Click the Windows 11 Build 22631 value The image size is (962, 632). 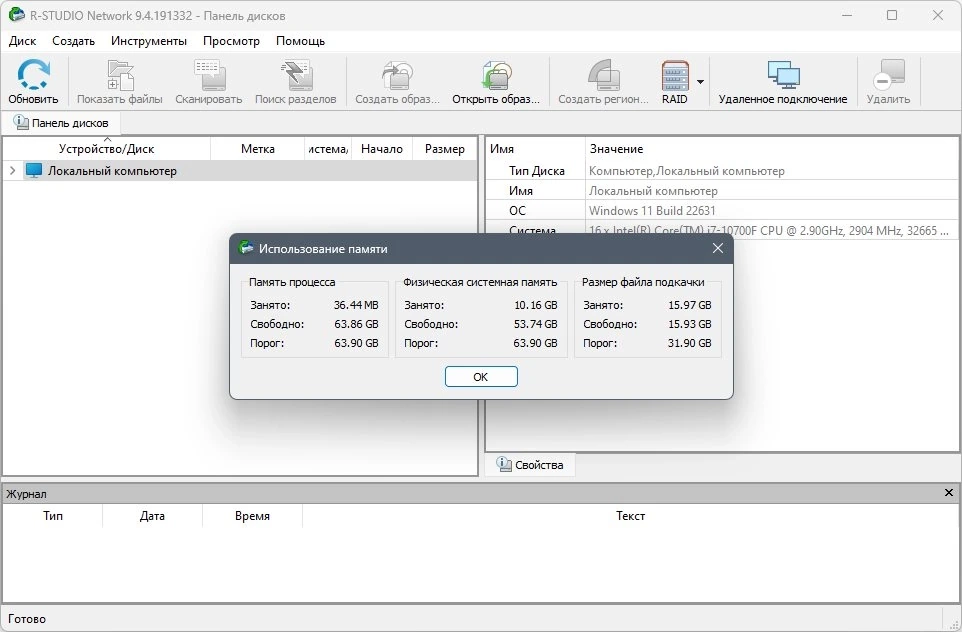652,210
